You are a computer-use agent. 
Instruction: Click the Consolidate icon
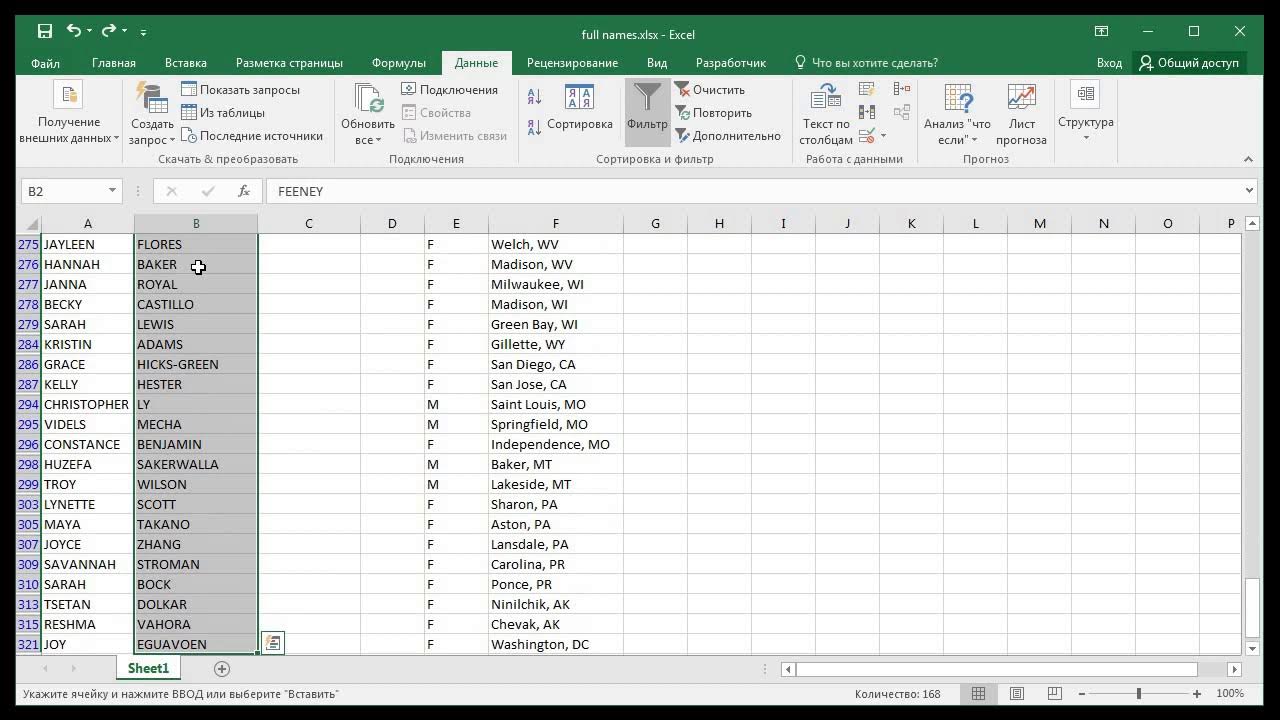(902, 89)
